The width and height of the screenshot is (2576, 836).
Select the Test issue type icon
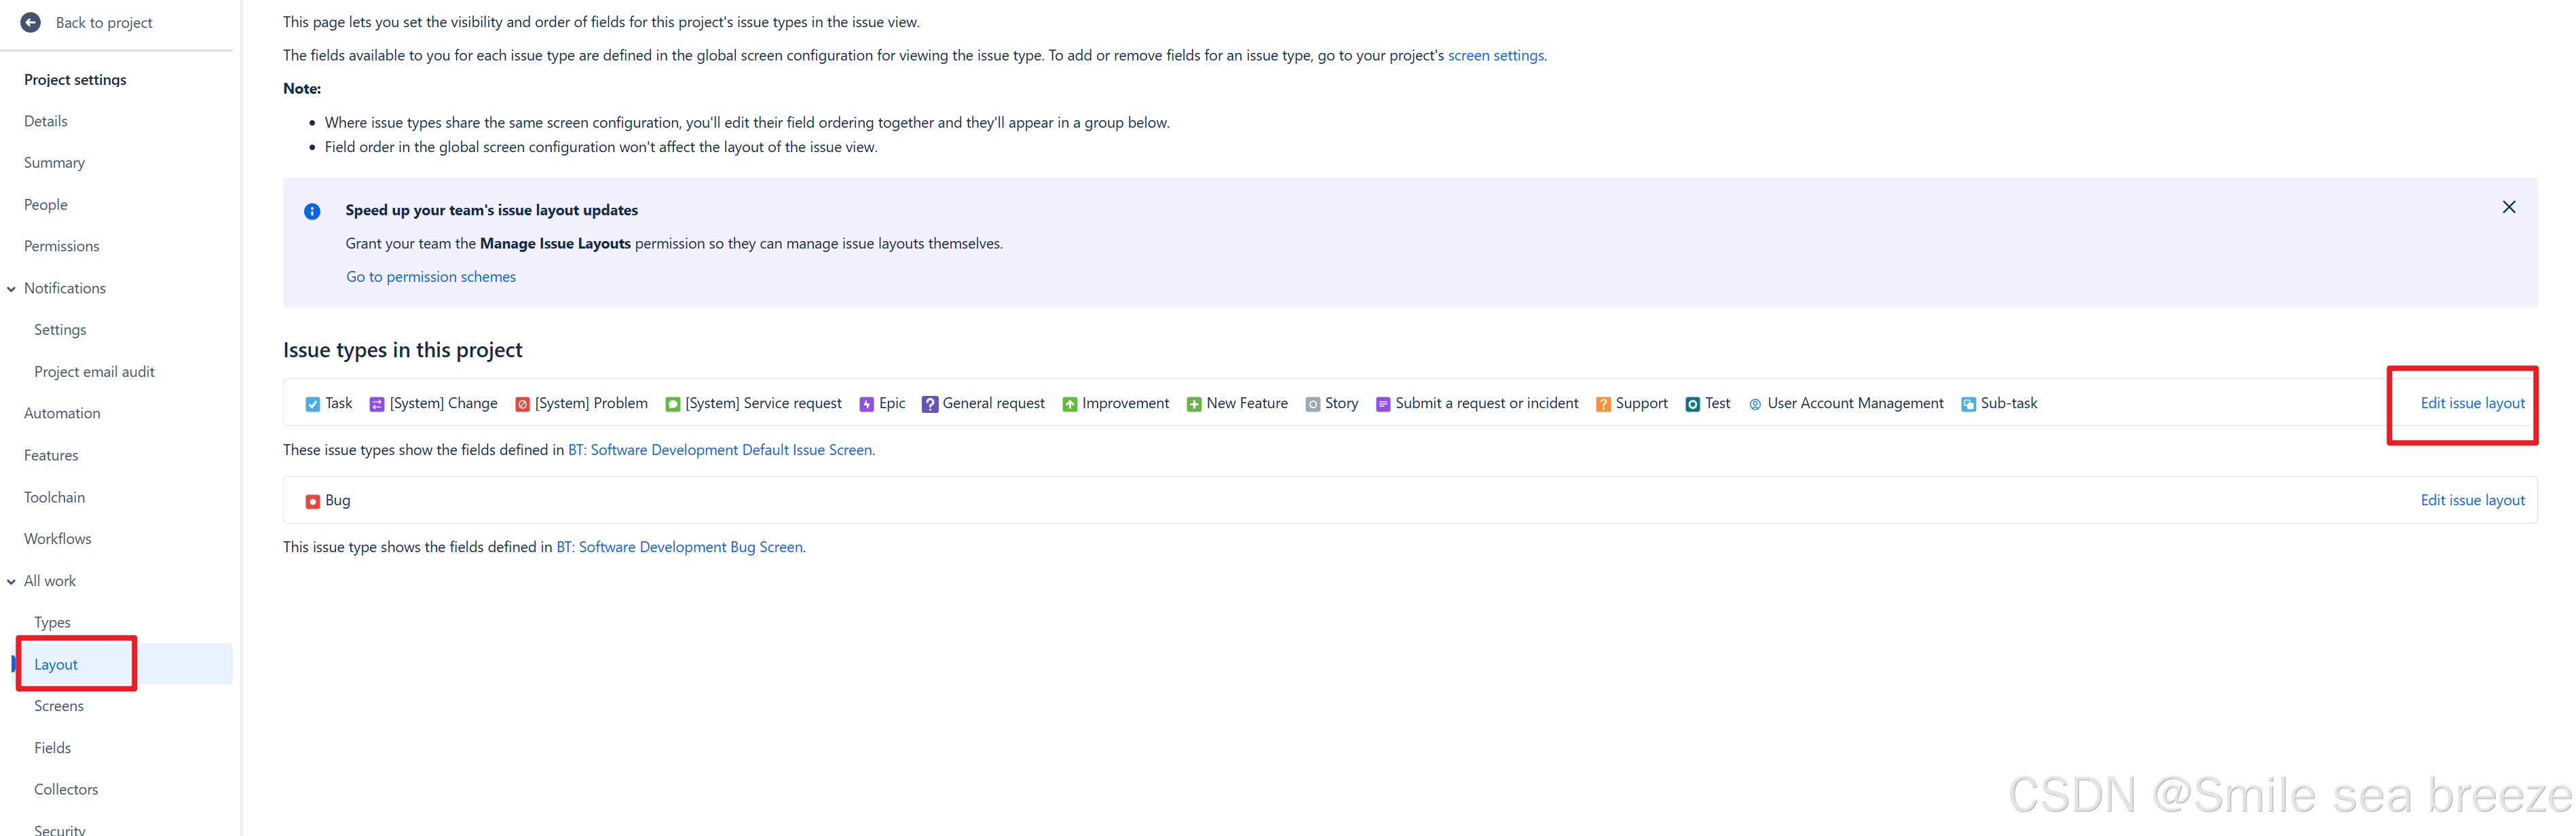tap(1692, 403)
